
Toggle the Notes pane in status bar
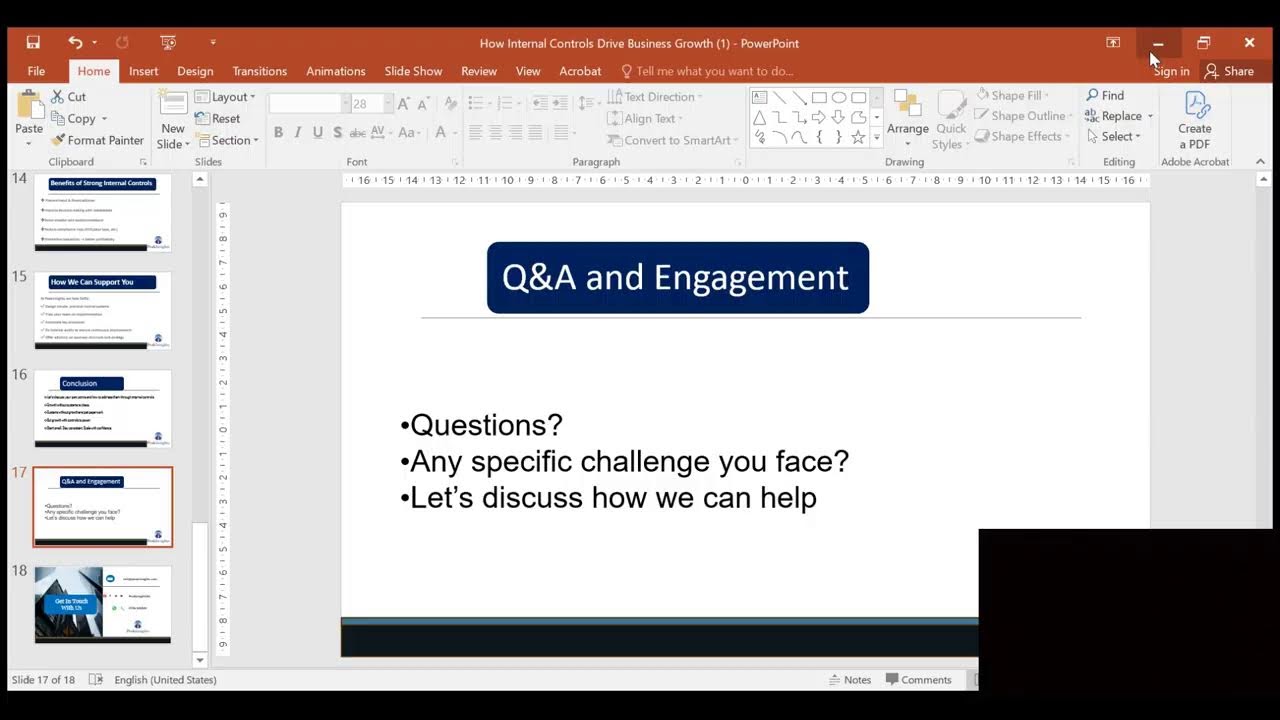pos(850,680)
